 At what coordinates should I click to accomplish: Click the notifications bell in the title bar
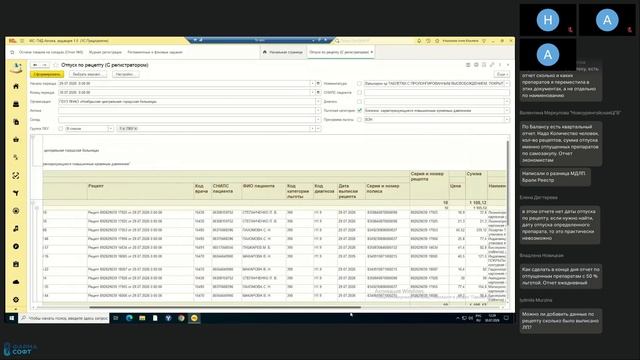[x=419, y=41]
